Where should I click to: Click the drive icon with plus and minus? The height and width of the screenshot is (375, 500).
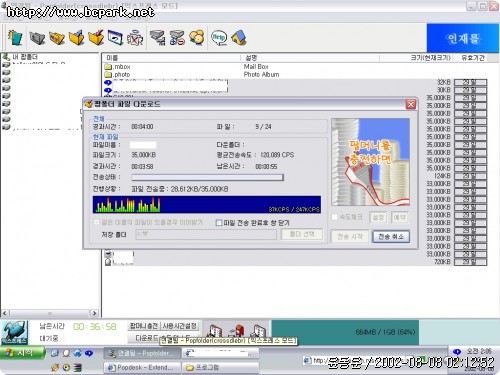[177, 38]
